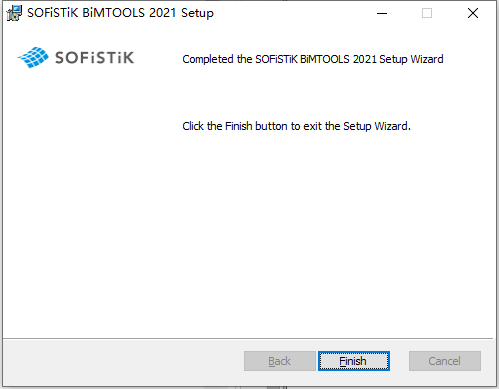Click the word "Wizard" at the heading's end

click(x=427, y=59)
